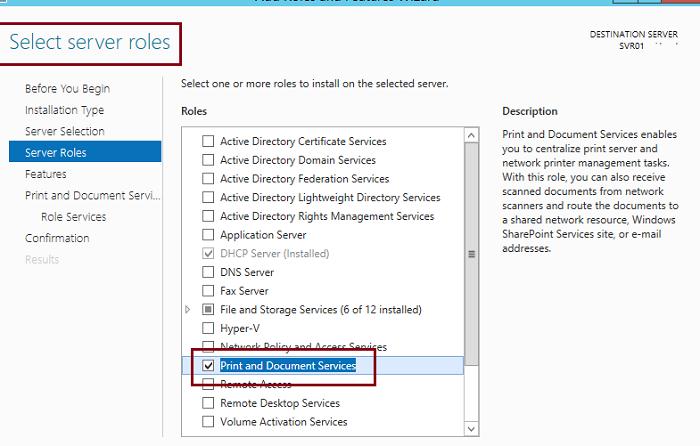Enable the Active Directory Domain Services role
The width and height of the screenshot is (700, 446).
(208, 160)
